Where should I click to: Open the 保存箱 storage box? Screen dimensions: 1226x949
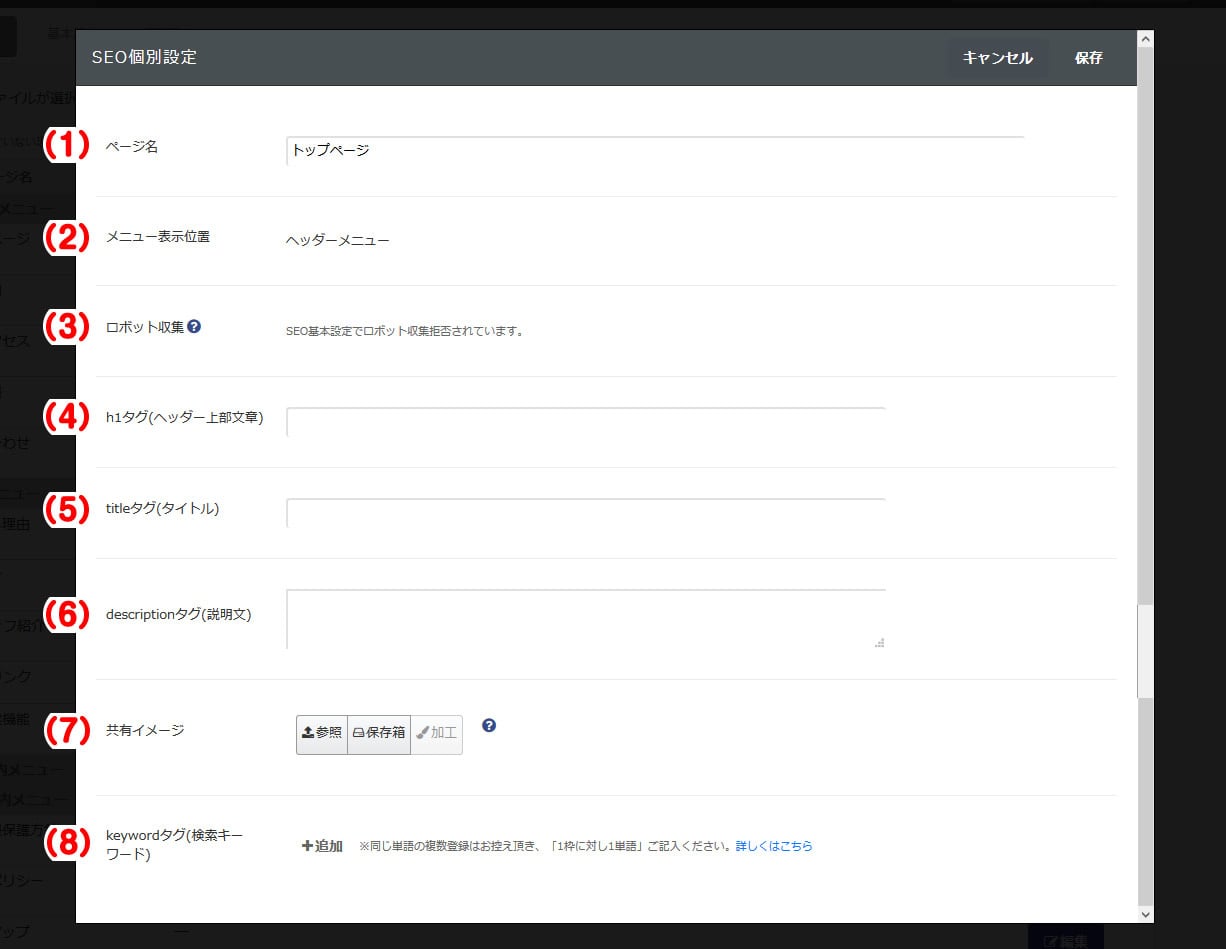click(379, 733)
